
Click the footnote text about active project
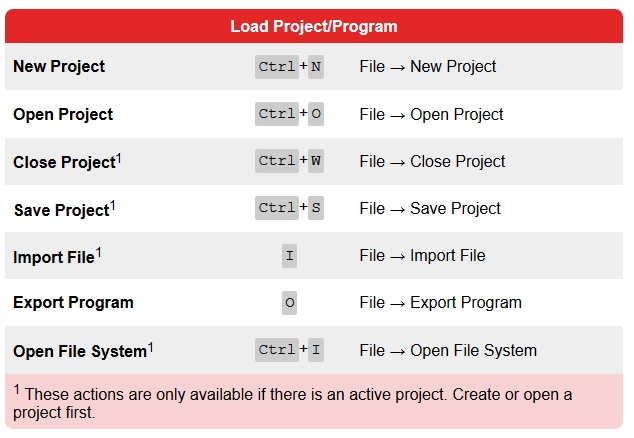pyautogui.click(x=300, y=403)
